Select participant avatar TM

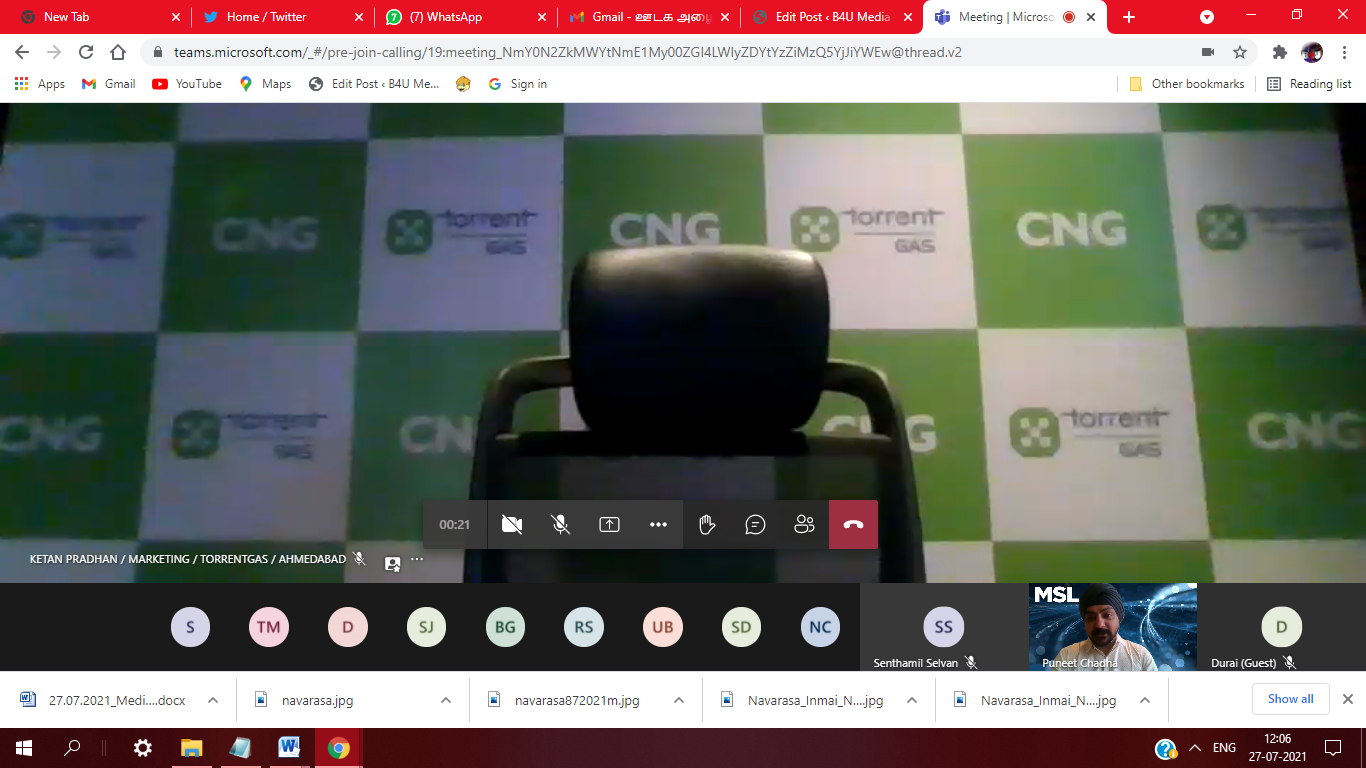(x=268, y=627)
